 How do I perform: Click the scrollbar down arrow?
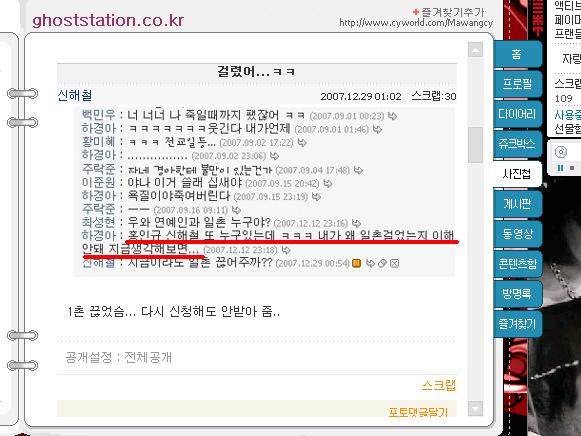[475, 409]
